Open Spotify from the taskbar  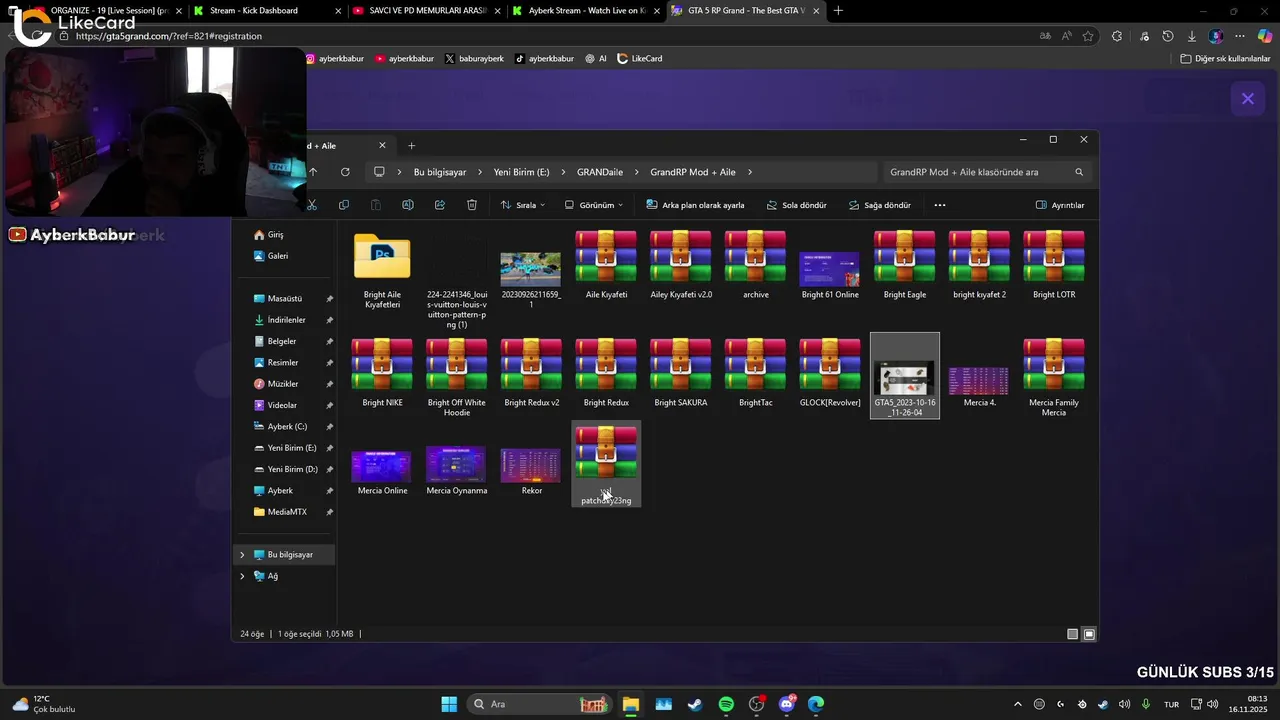coord(726,704)
